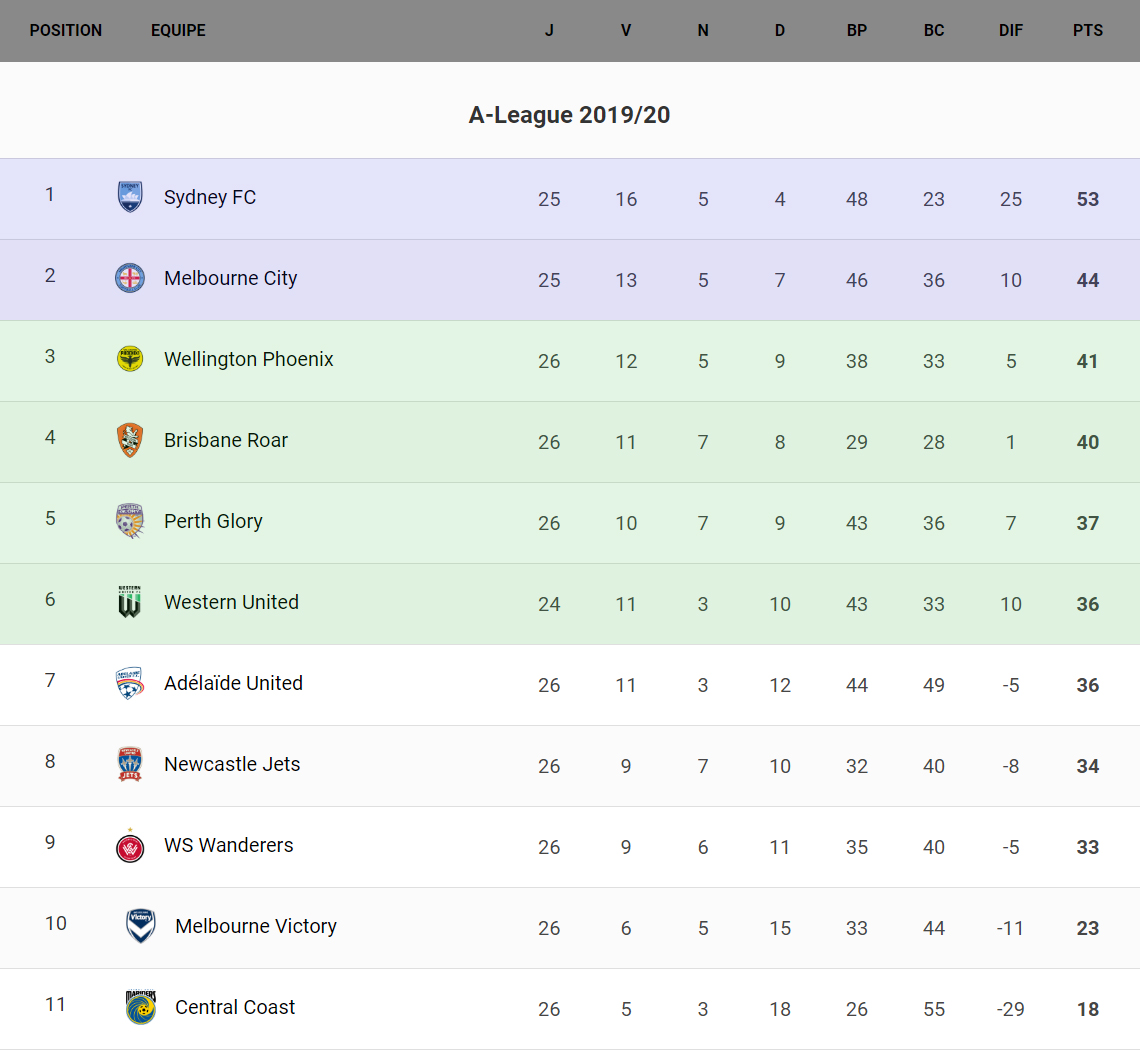Click the Melbourne City club logo
This screenshot has height=1058, width=1140.
(x=130, y=278)
